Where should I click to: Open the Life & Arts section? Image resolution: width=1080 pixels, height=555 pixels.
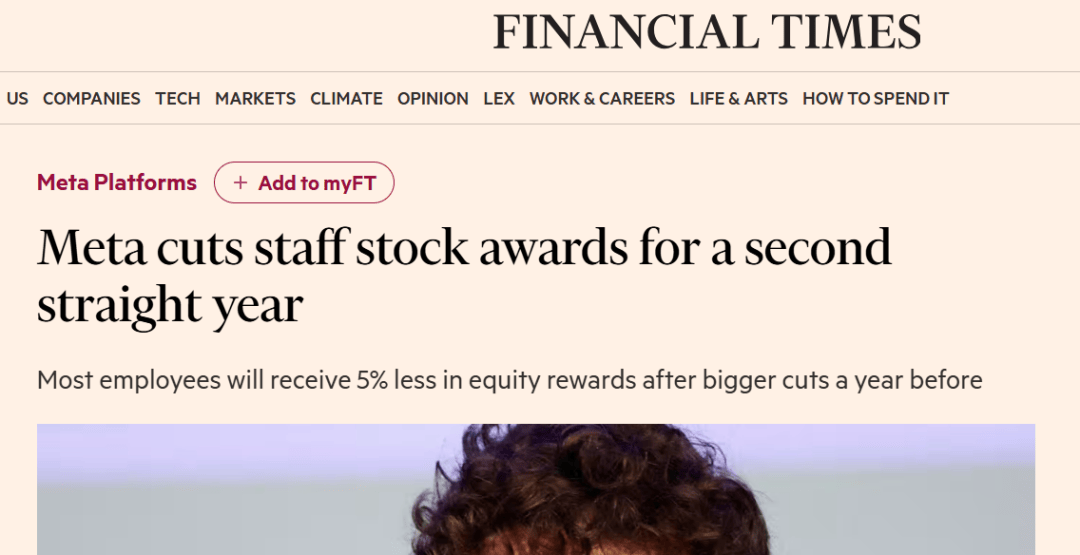pyautogui.click(x=738, y=98)
